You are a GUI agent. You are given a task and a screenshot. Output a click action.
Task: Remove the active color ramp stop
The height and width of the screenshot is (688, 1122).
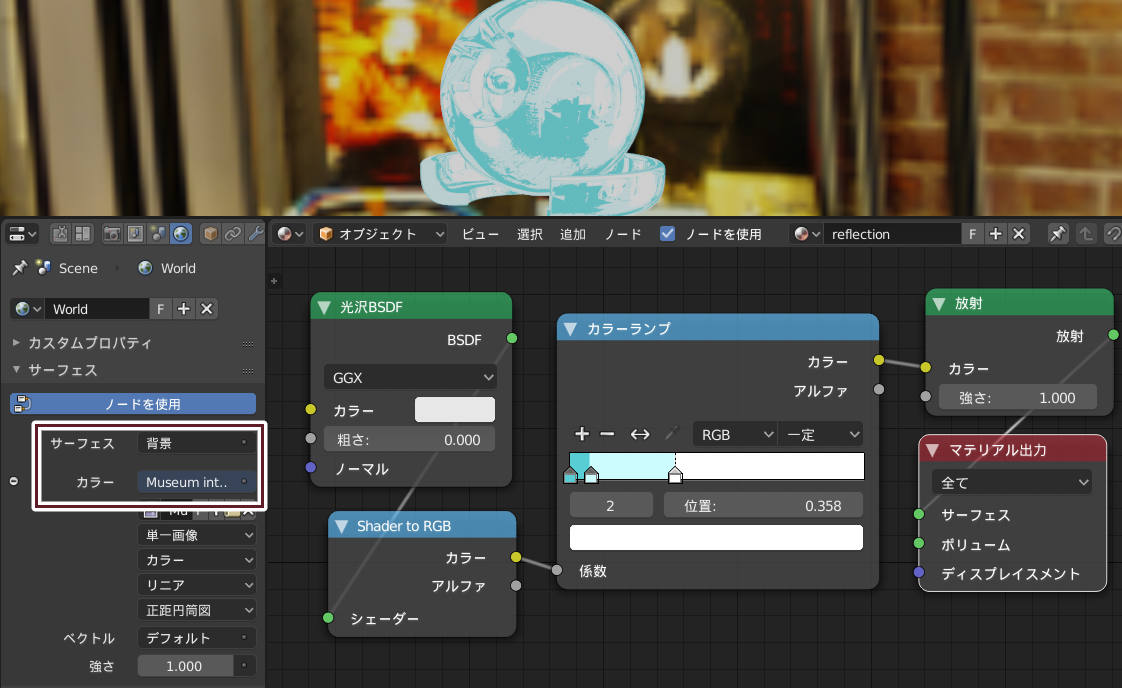tap(608, 434)
